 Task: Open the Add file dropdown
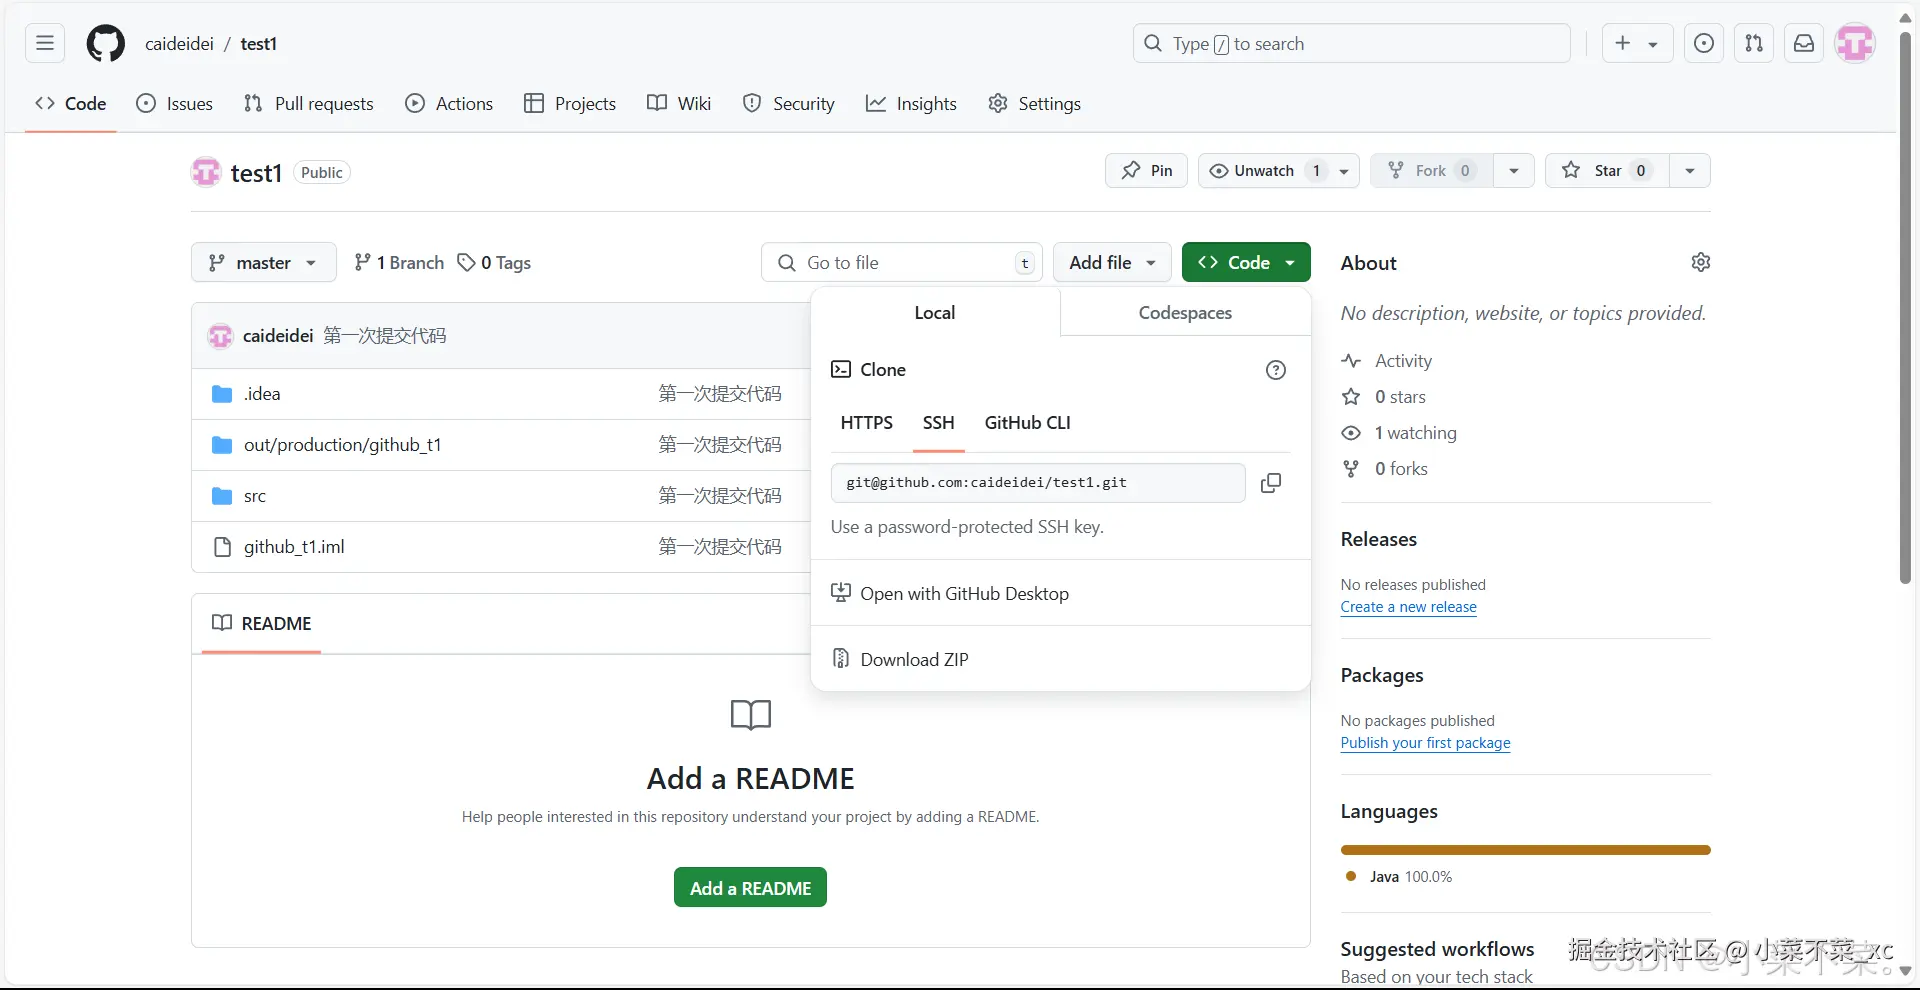coord(1112,263)
